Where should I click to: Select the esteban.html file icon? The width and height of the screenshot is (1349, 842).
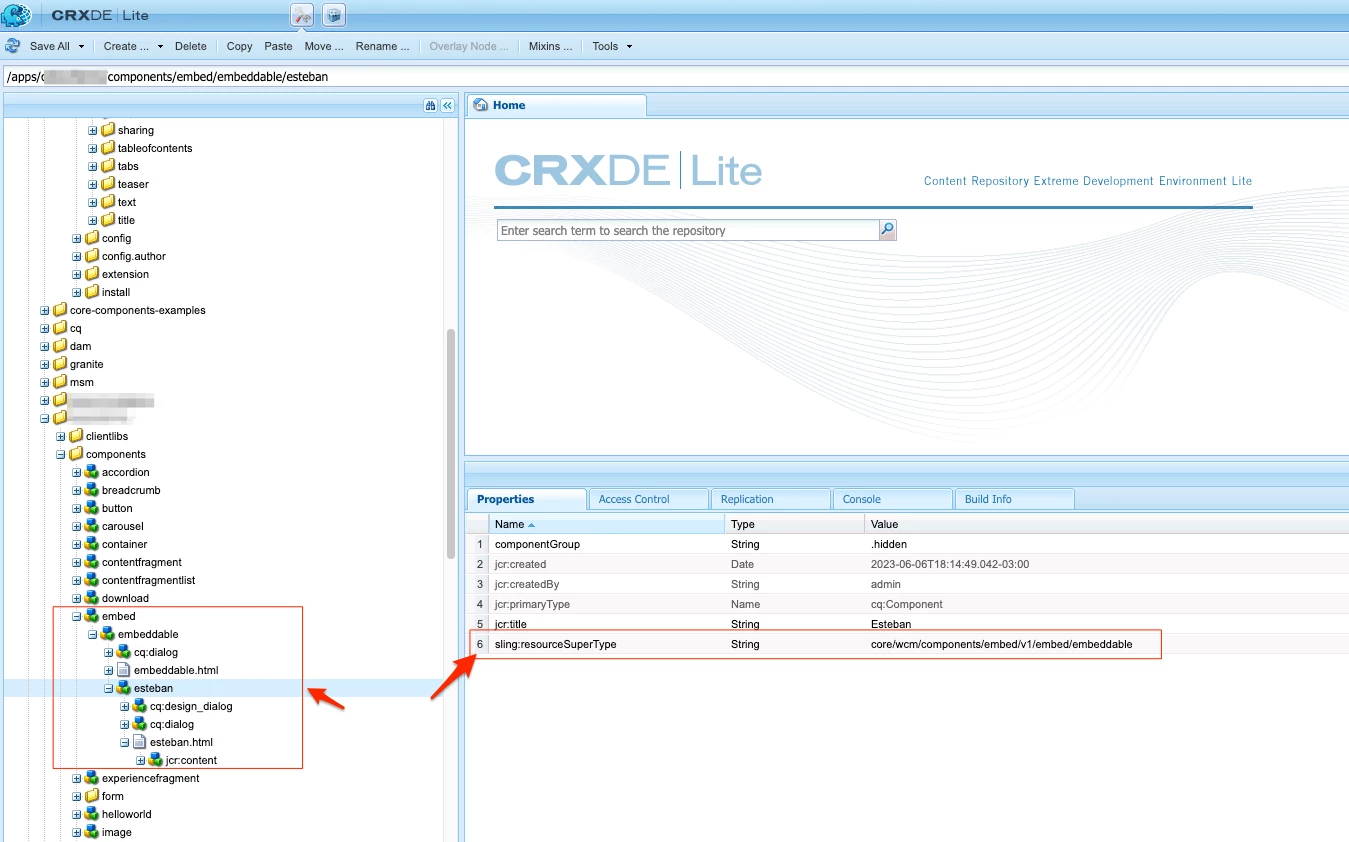point(140,742)
